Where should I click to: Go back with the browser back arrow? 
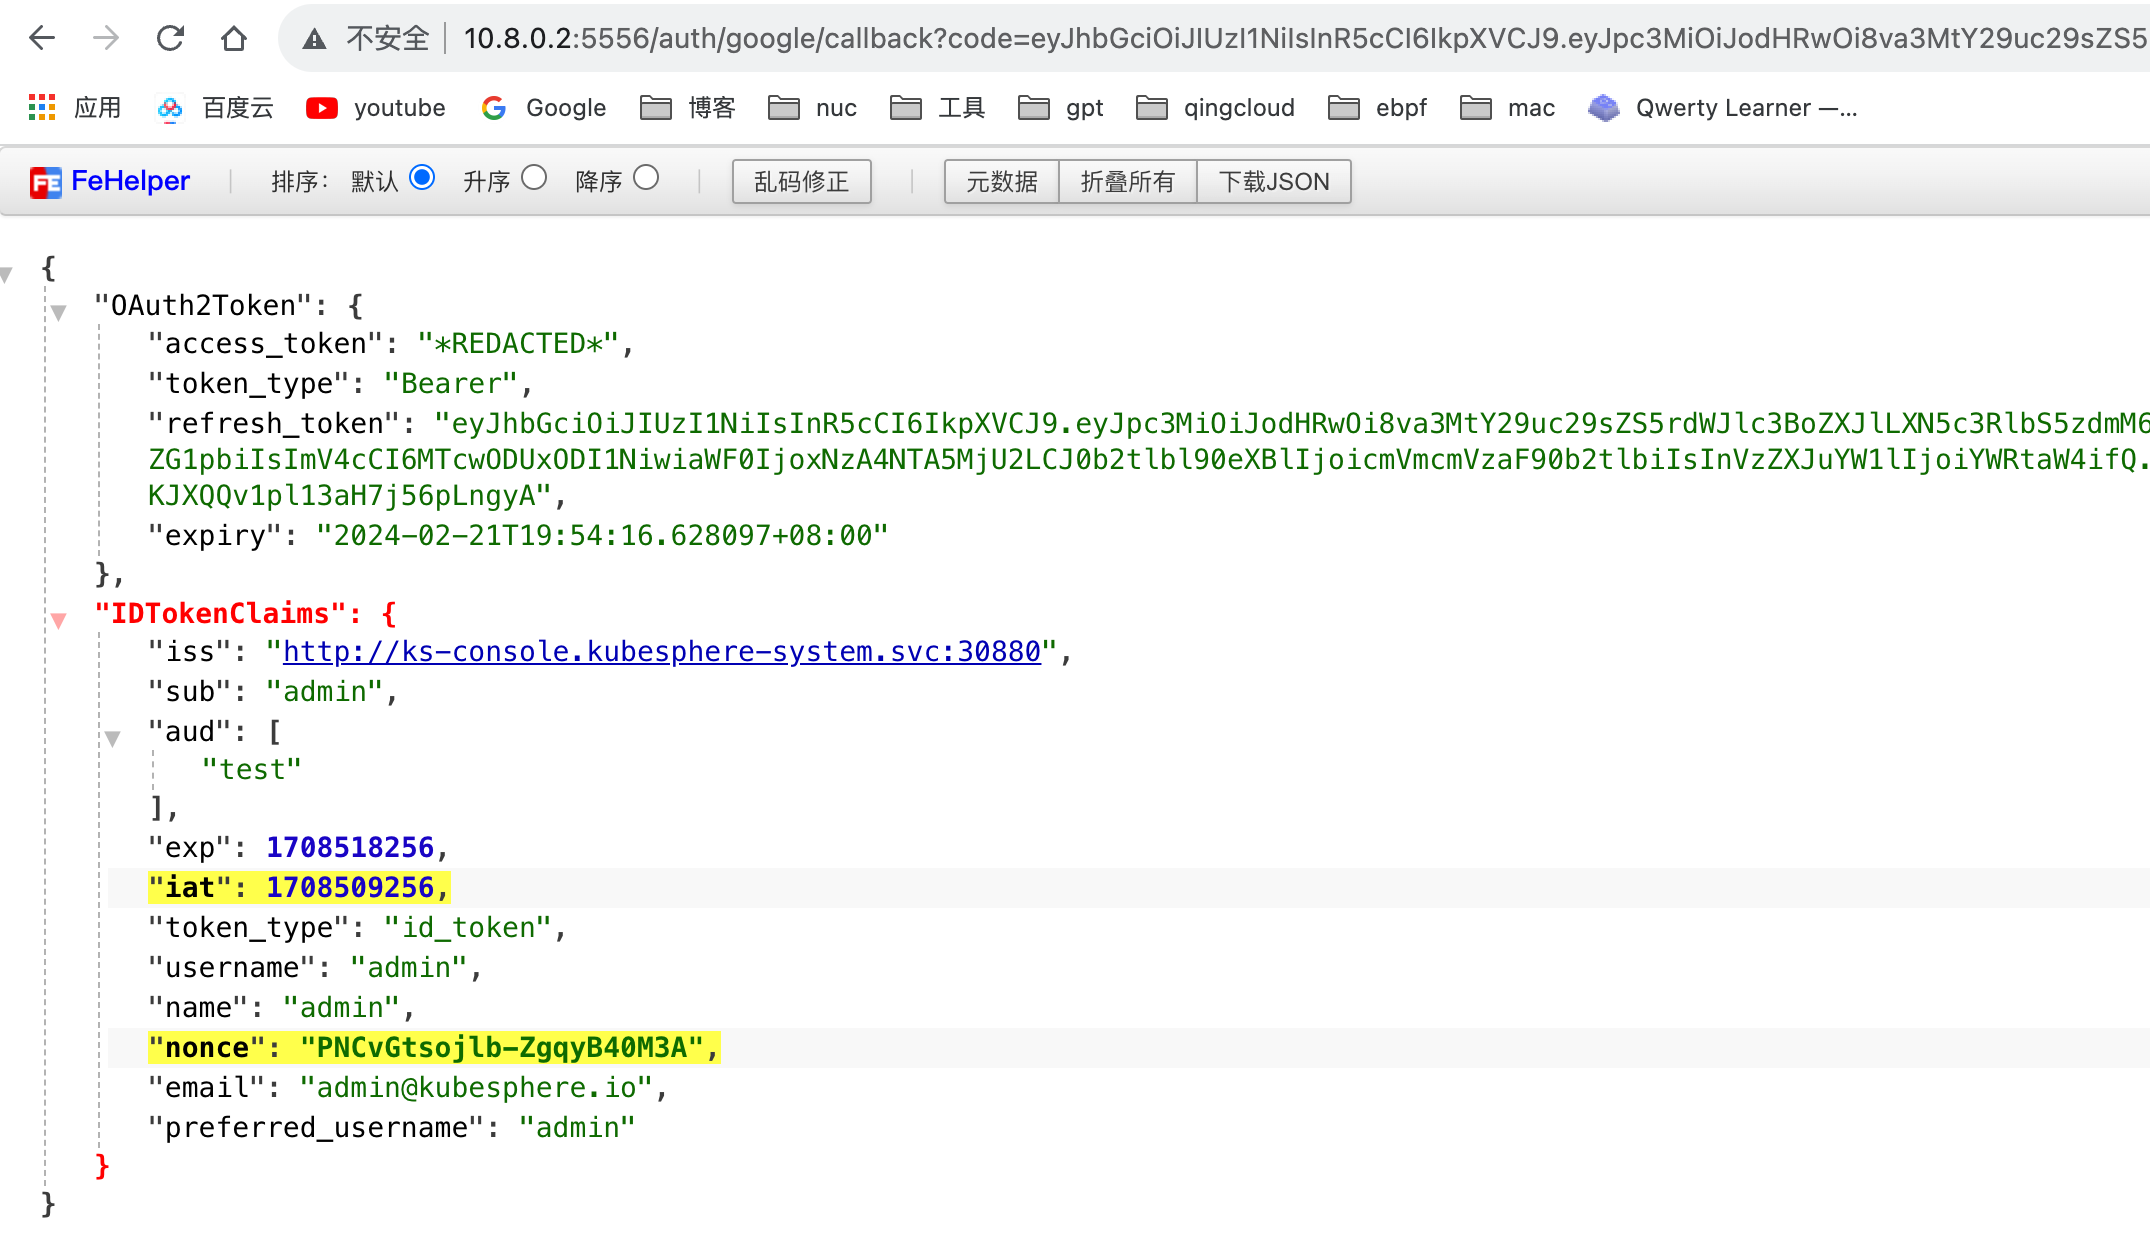(42, 38)
